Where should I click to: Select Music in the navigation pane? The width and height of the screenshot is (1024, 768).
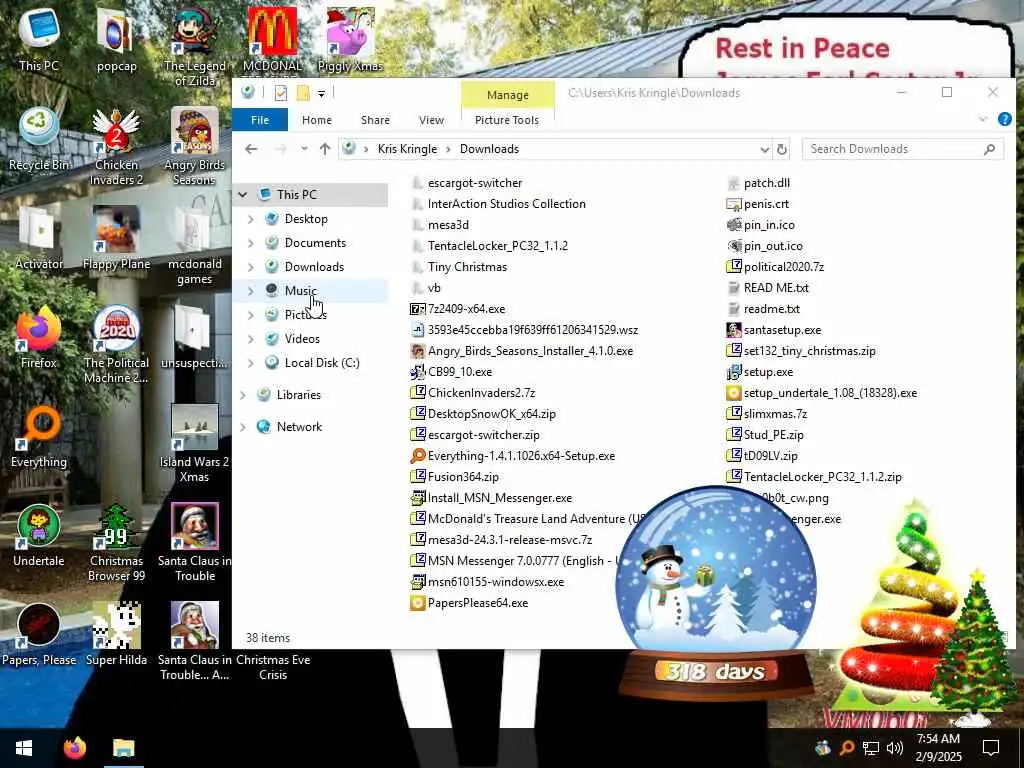[x=300, y=291]
